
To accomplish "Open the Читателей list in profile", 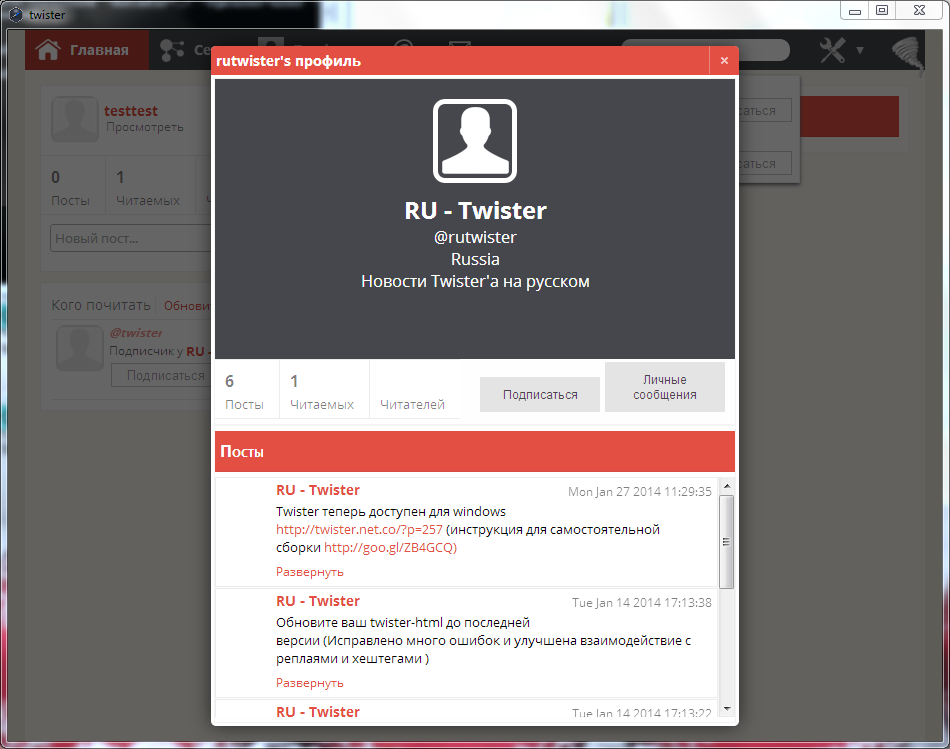I will [x=412, y=404].
